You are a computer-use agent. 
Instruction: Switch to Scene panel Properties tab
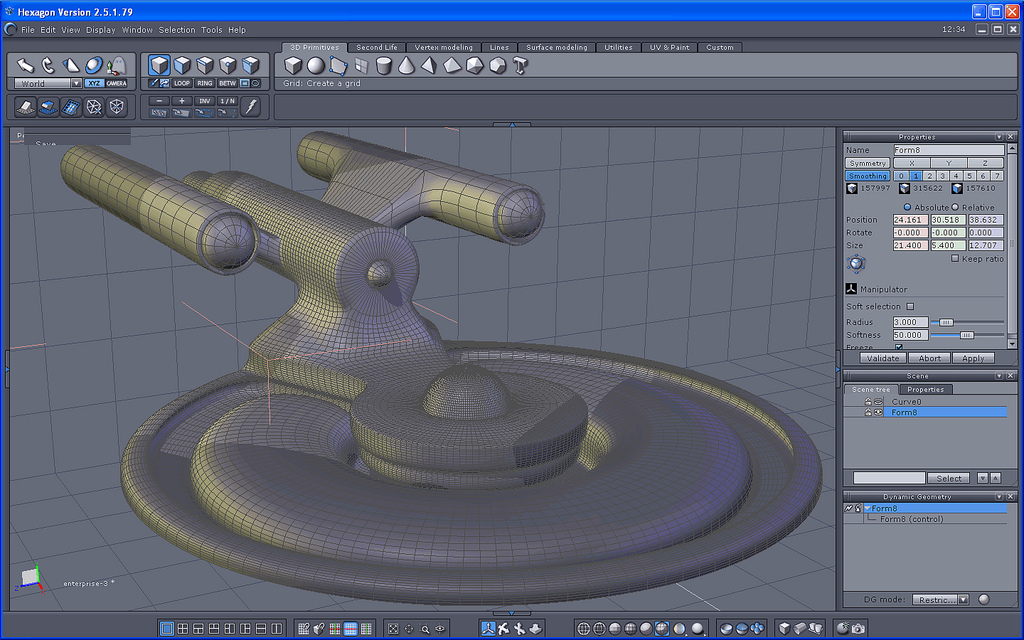pos(925,389)
